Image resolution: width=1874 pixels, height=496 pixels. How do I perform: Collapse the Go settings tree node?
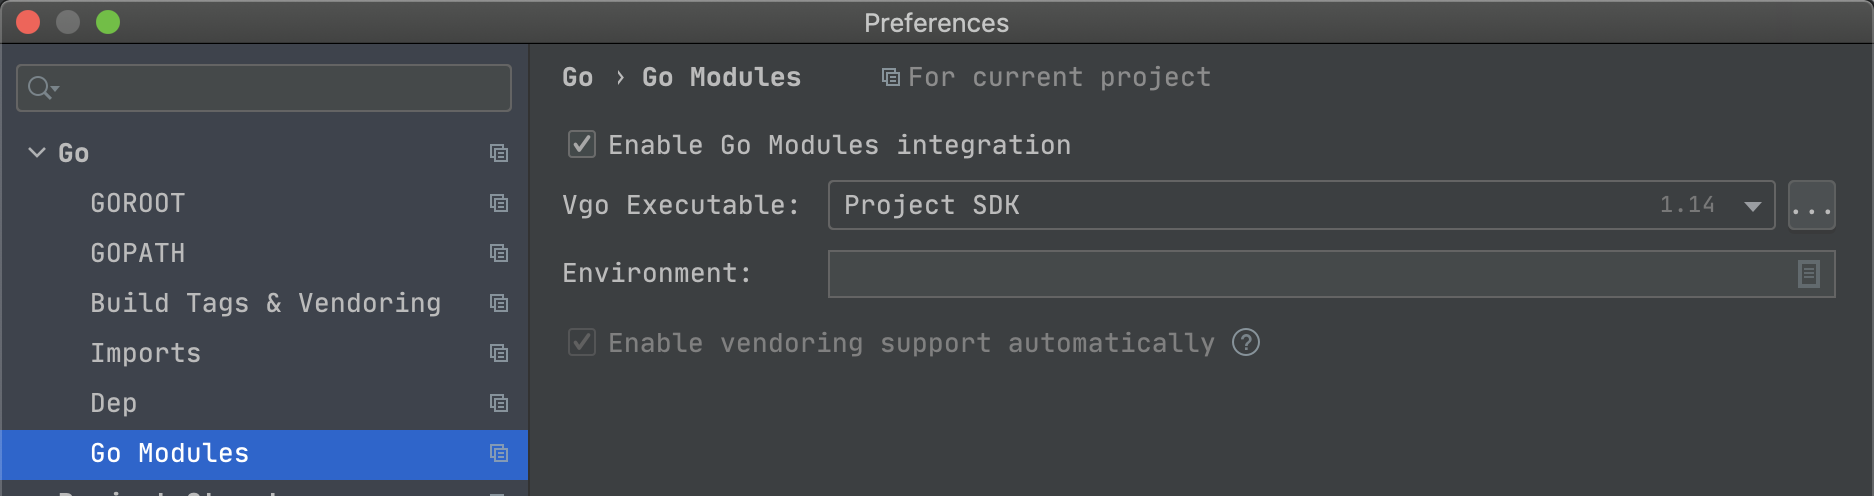[x=37, y=153]
